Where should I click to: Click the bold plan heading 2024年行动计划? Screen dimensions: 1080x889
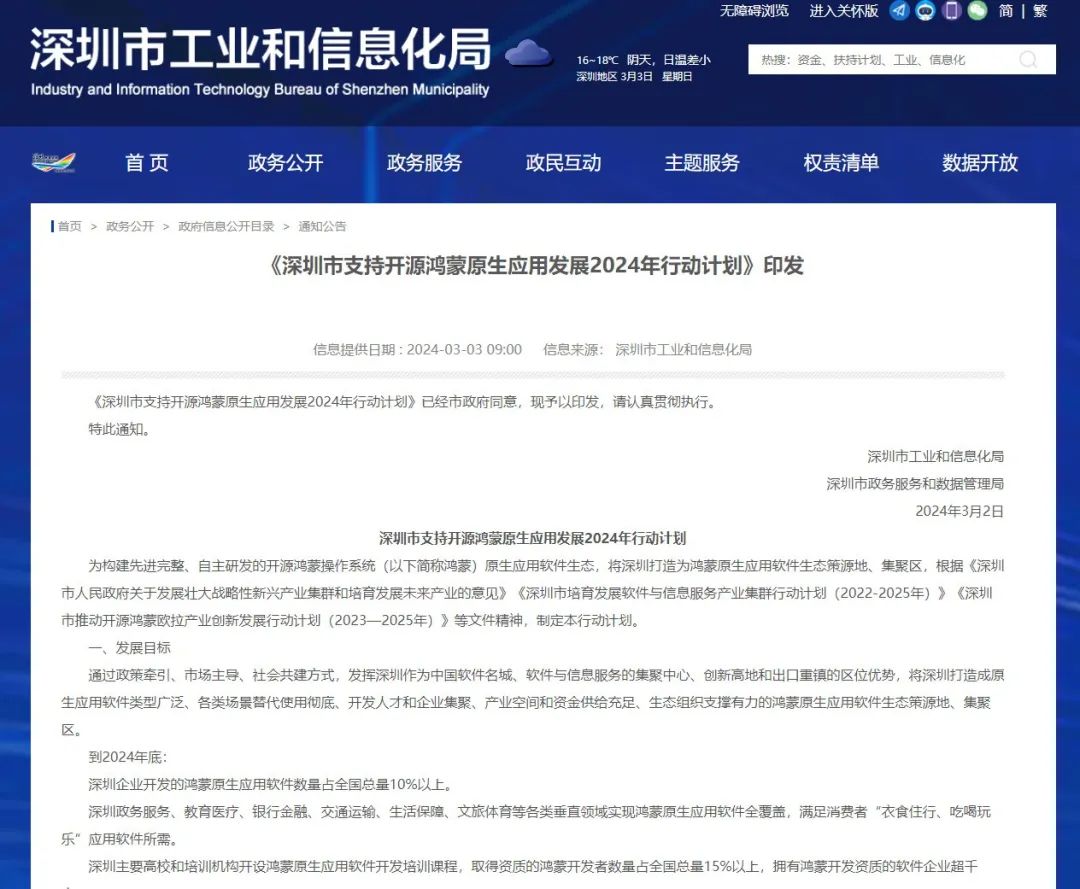click(x=532, y=538)
